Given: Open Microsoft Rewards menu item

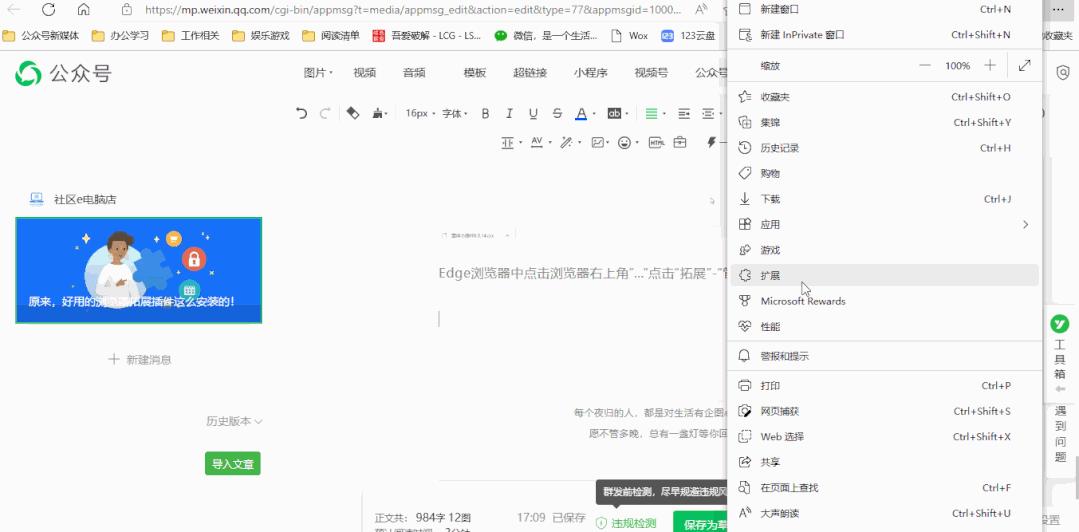Looking at the screenshot, I should [x=884, y=301].
